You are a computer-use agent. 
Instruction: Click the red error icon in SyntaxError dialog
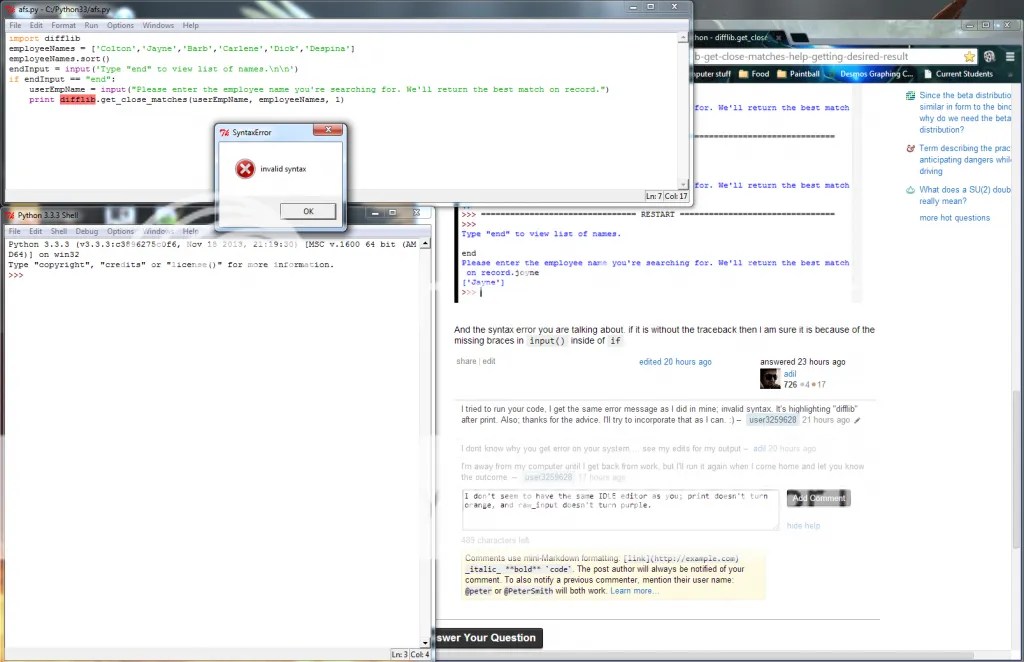coord(244,169)
